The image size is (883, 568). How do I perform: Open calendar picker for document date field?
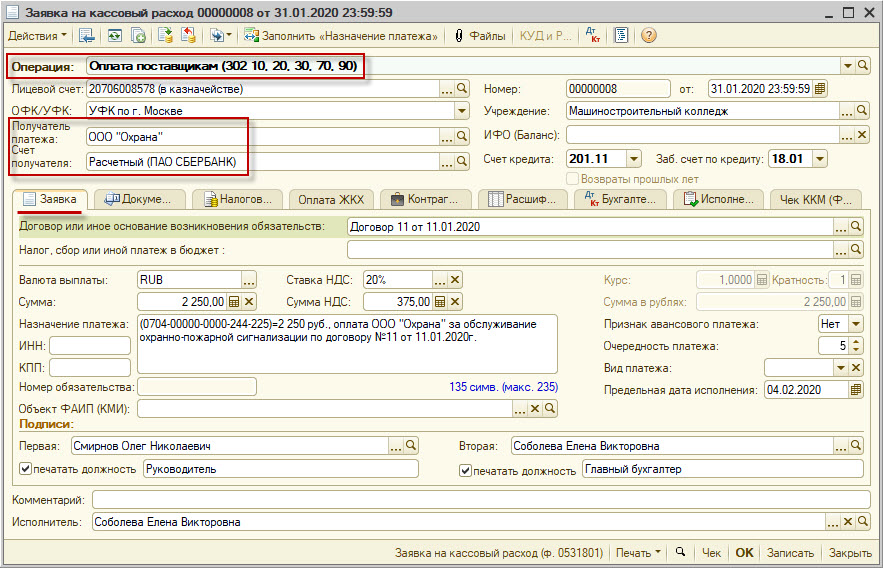click(x=820, y=88)
